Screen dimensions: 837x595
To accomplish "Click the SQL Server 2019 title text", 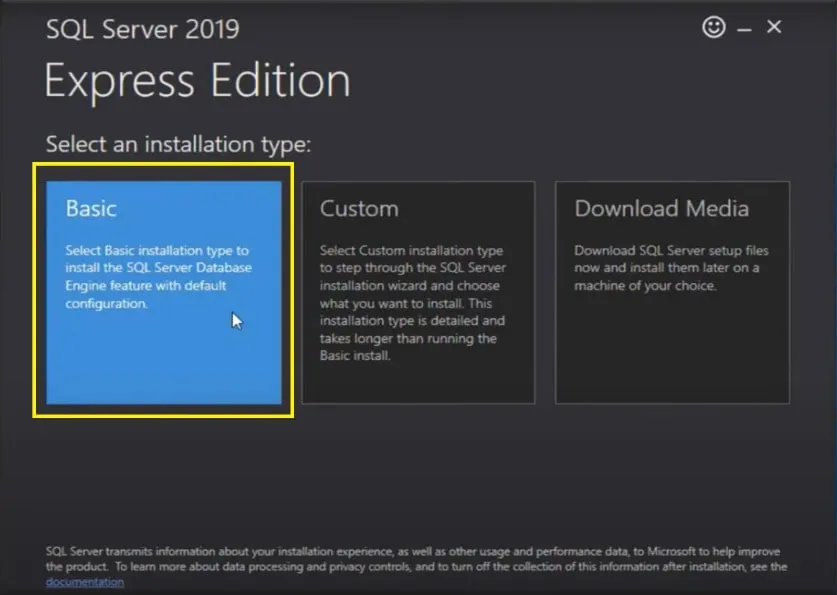I will click(x=142, y=29).
